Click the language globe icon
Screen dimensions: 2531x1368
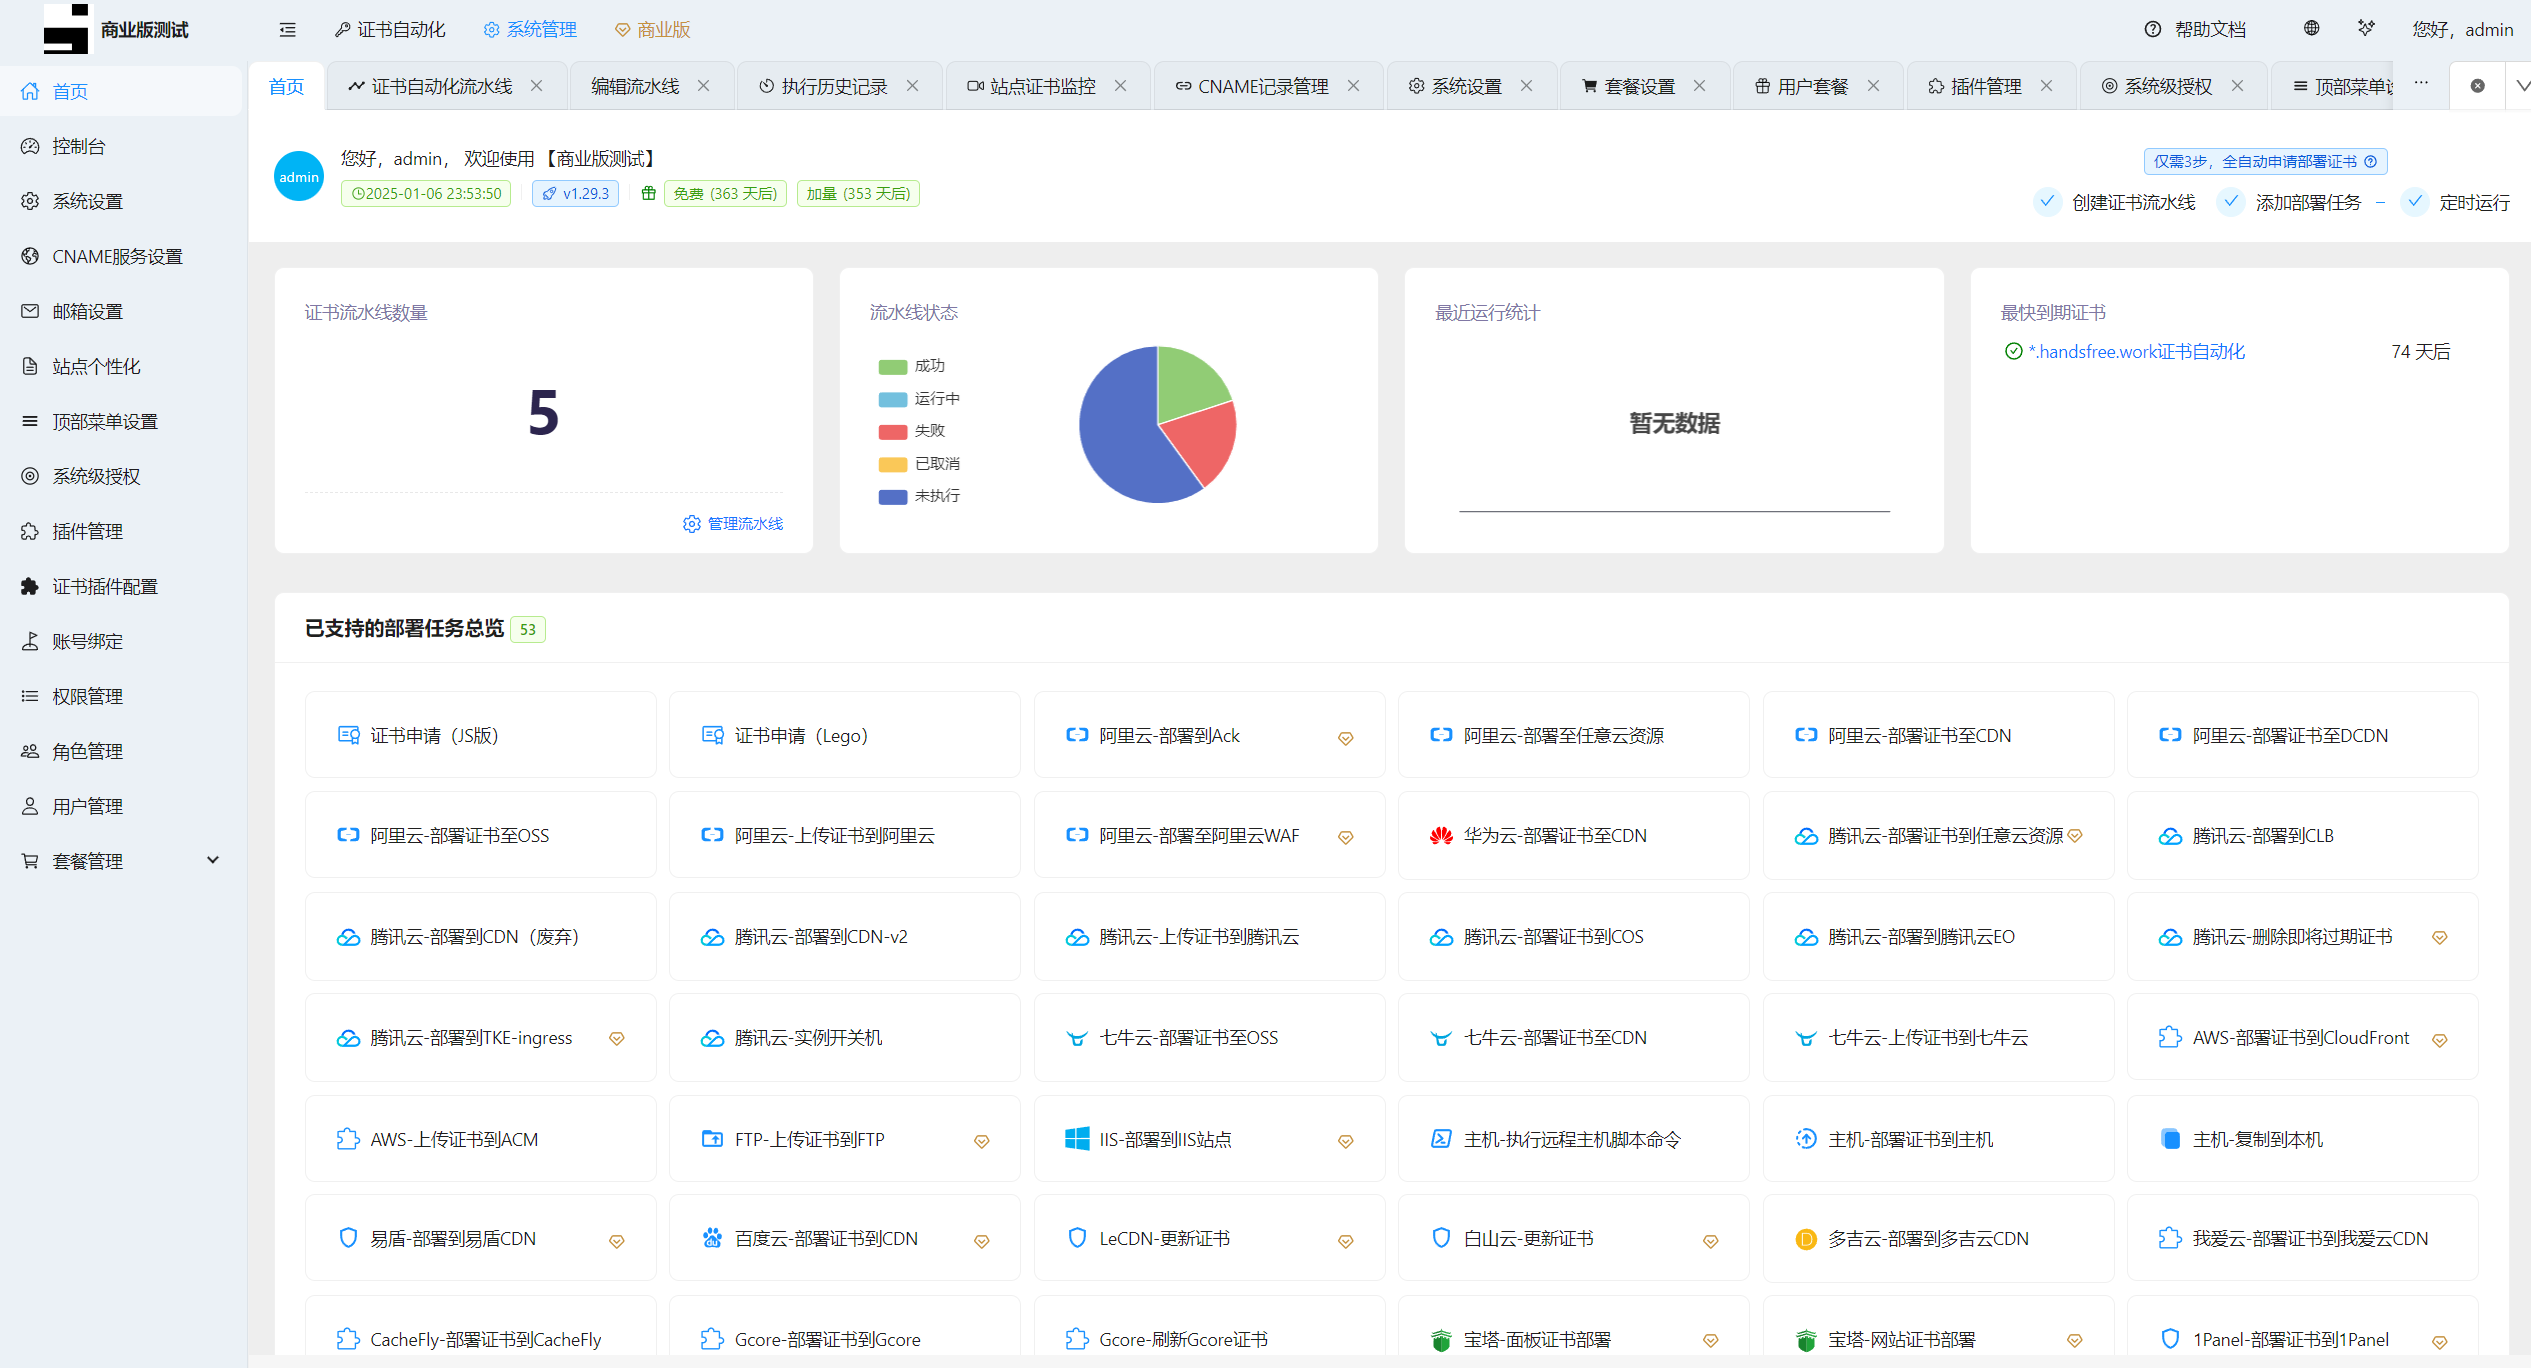point(2311,28)
